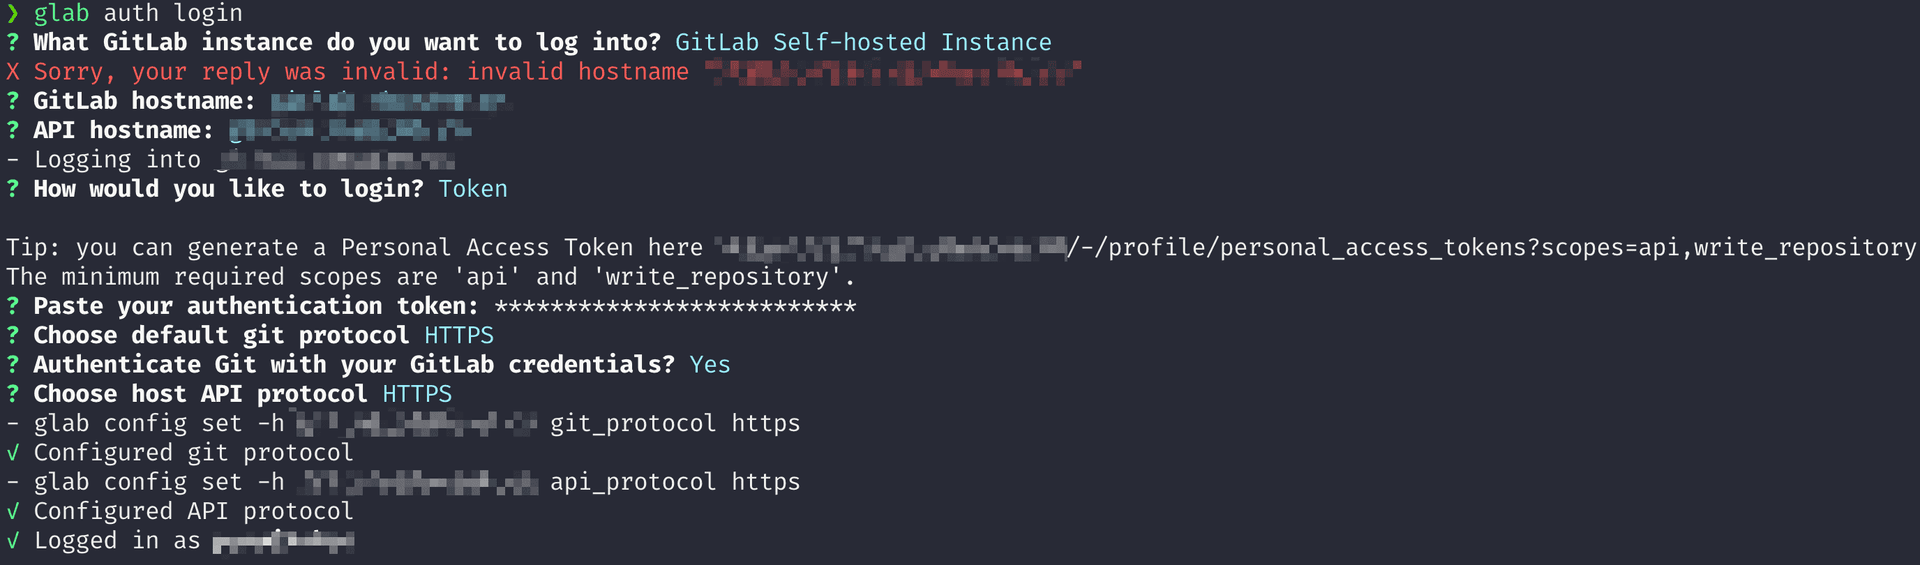
Task: Click the personal_access_tokens URL path
Action: point(1491,248)
